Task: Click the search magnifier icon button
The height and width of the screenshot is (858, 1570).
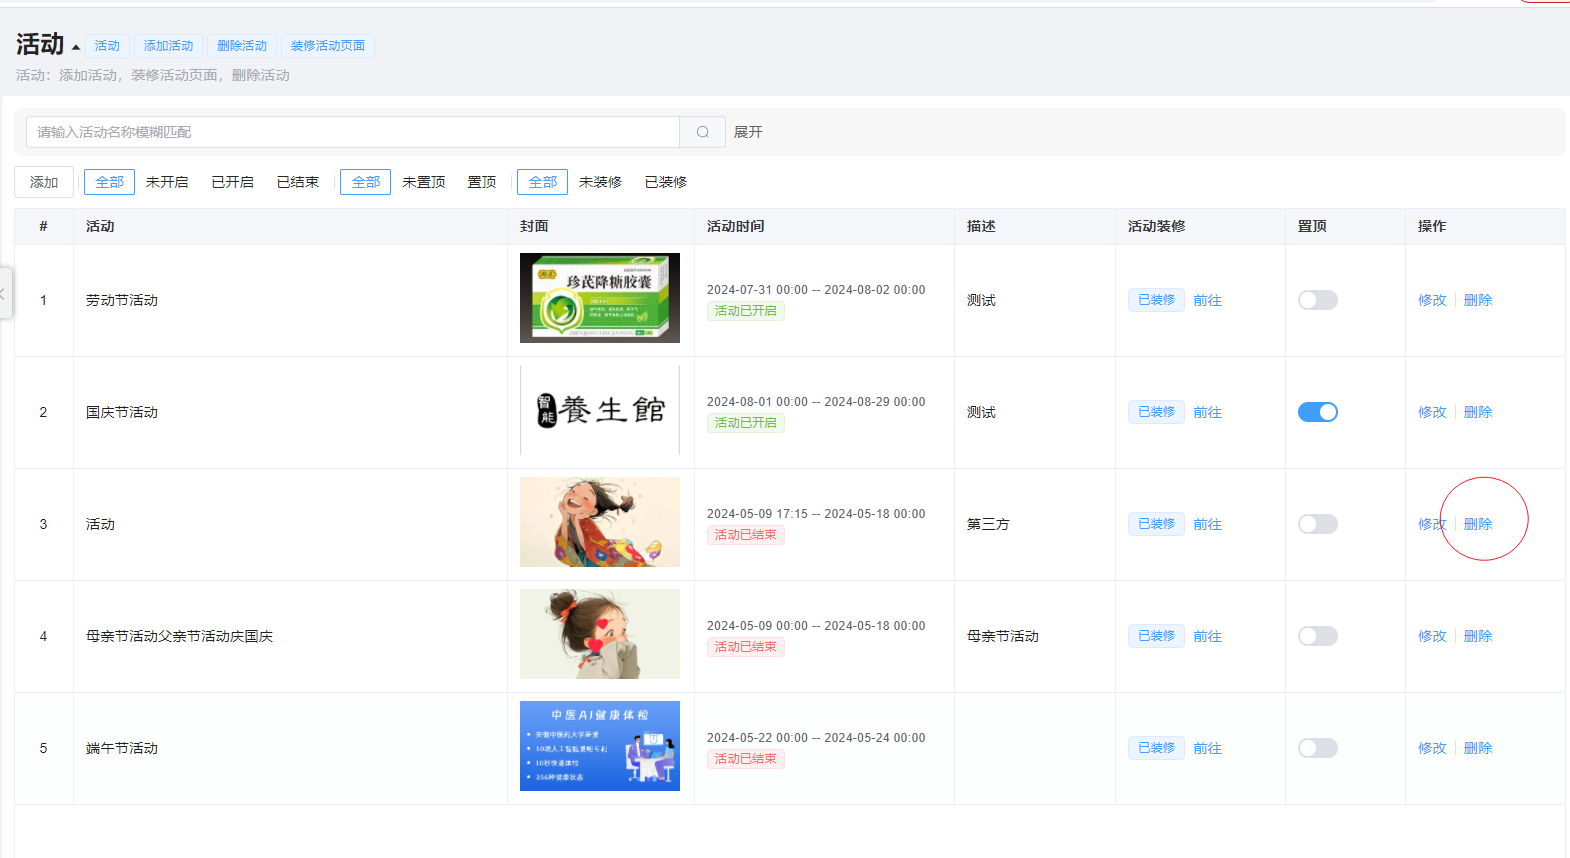Action: [703, 132]
